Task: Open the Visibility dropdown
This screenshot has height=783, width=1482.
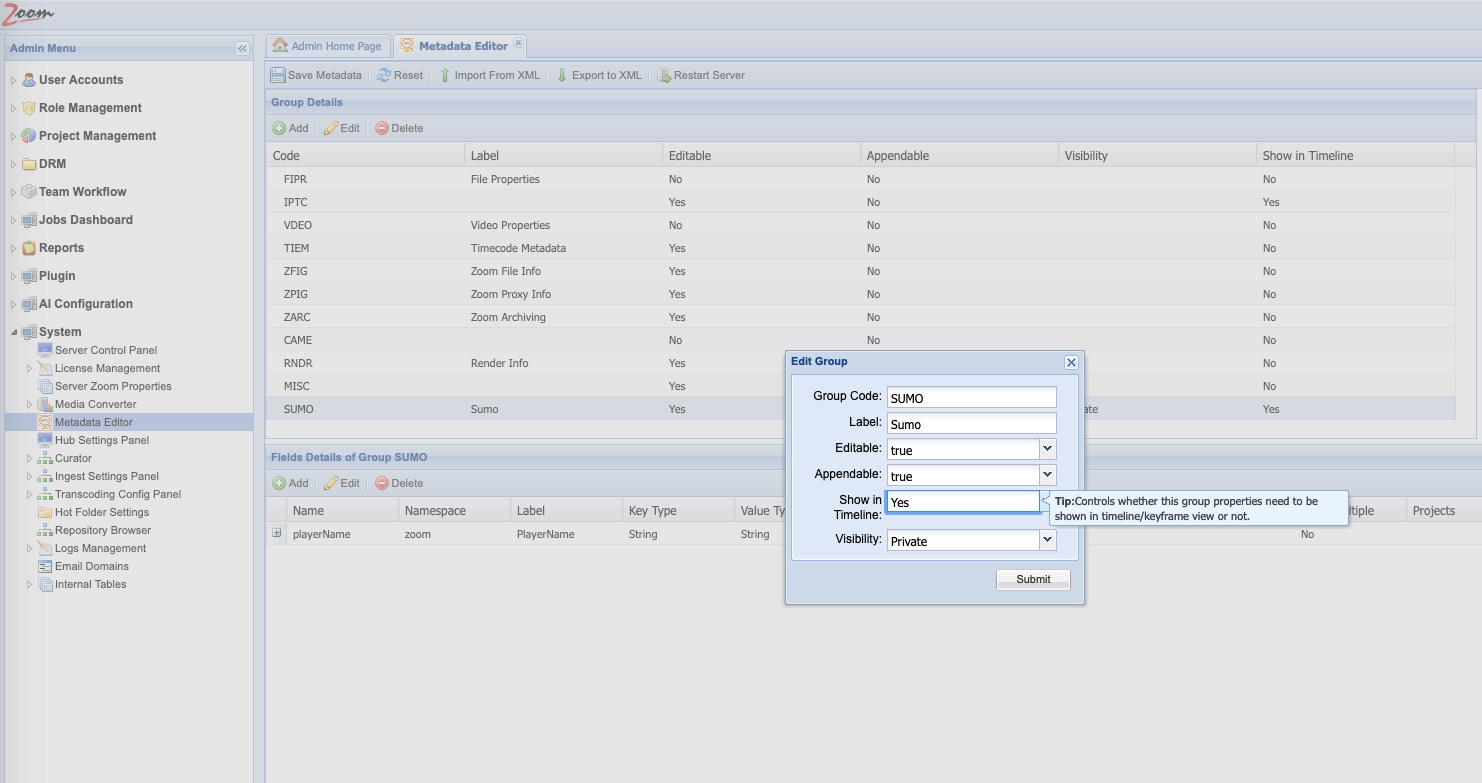Action: (x=1047, y=540)
